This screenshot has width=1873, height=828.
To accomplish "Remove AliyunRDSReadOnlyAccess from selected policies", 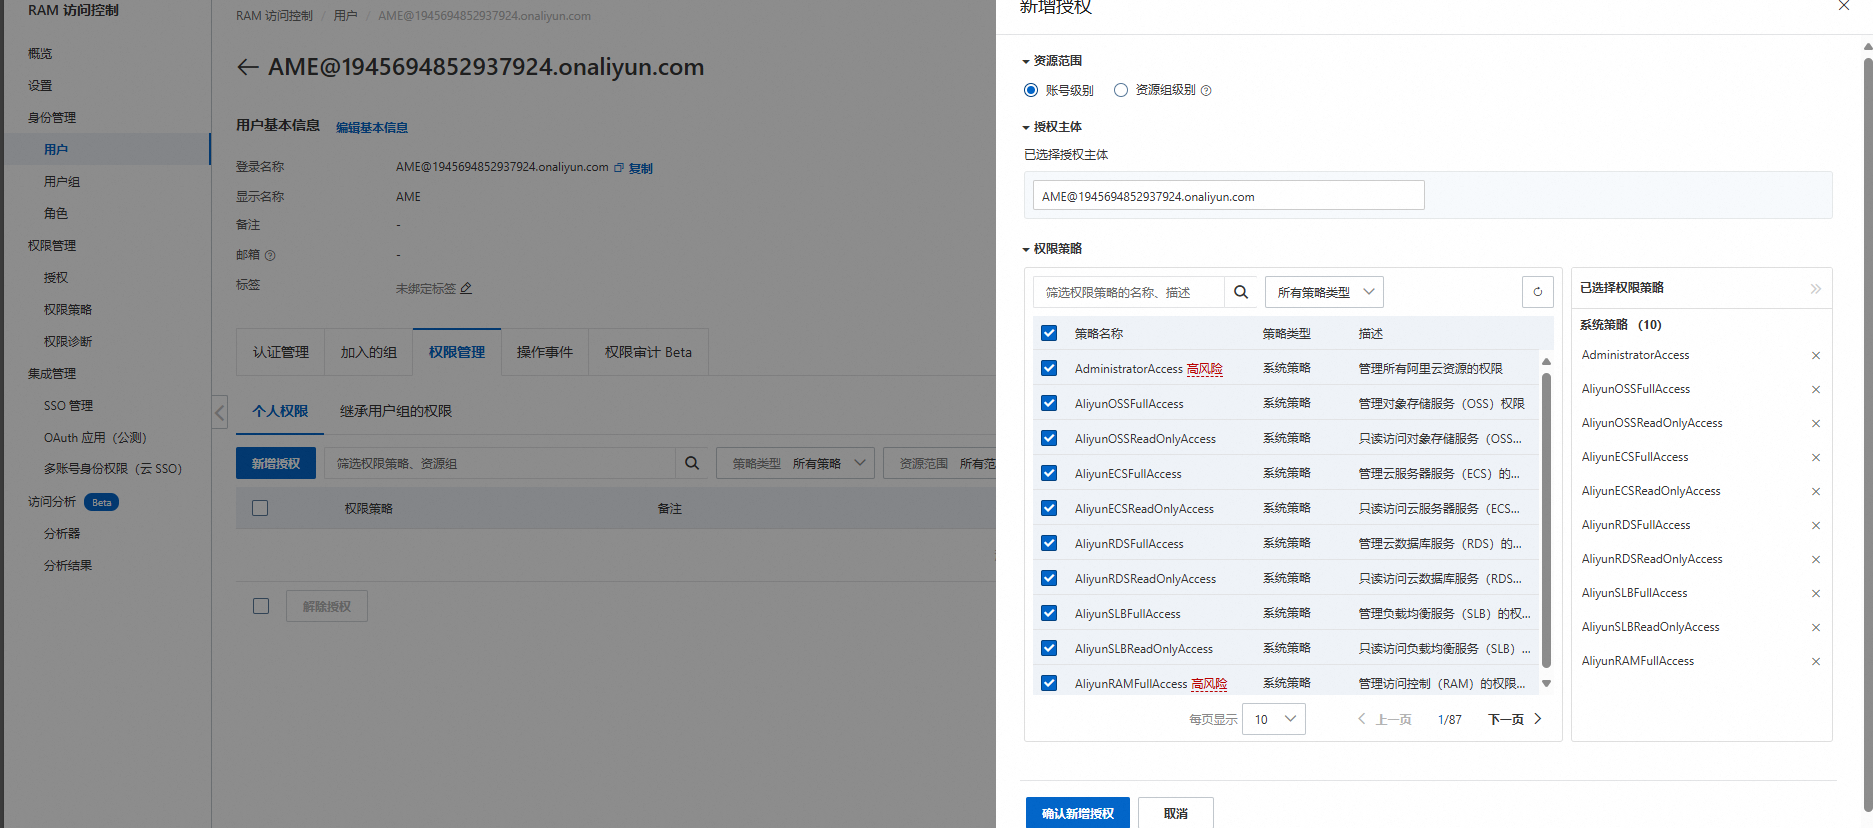I will click(1816, 560).
